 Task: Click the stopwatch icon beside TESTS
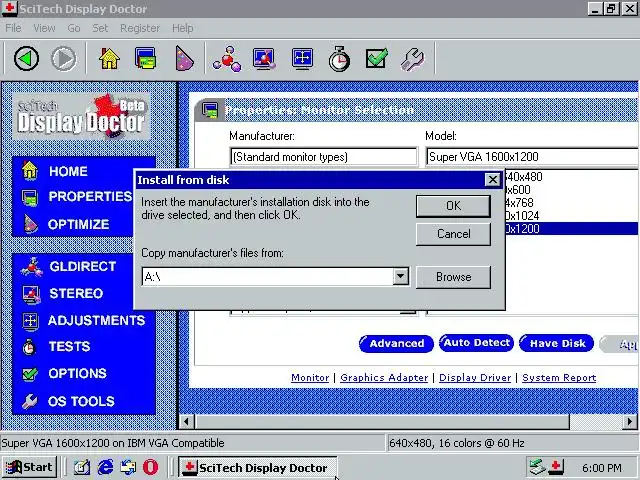[29, 347]
